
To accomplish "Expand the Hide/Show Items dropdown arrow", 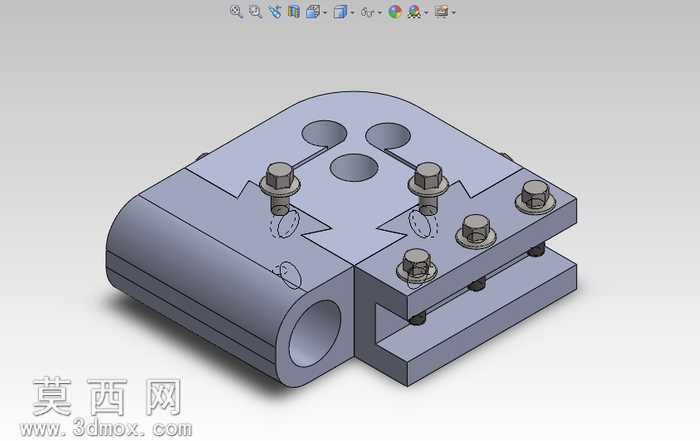I will point(380,12).
